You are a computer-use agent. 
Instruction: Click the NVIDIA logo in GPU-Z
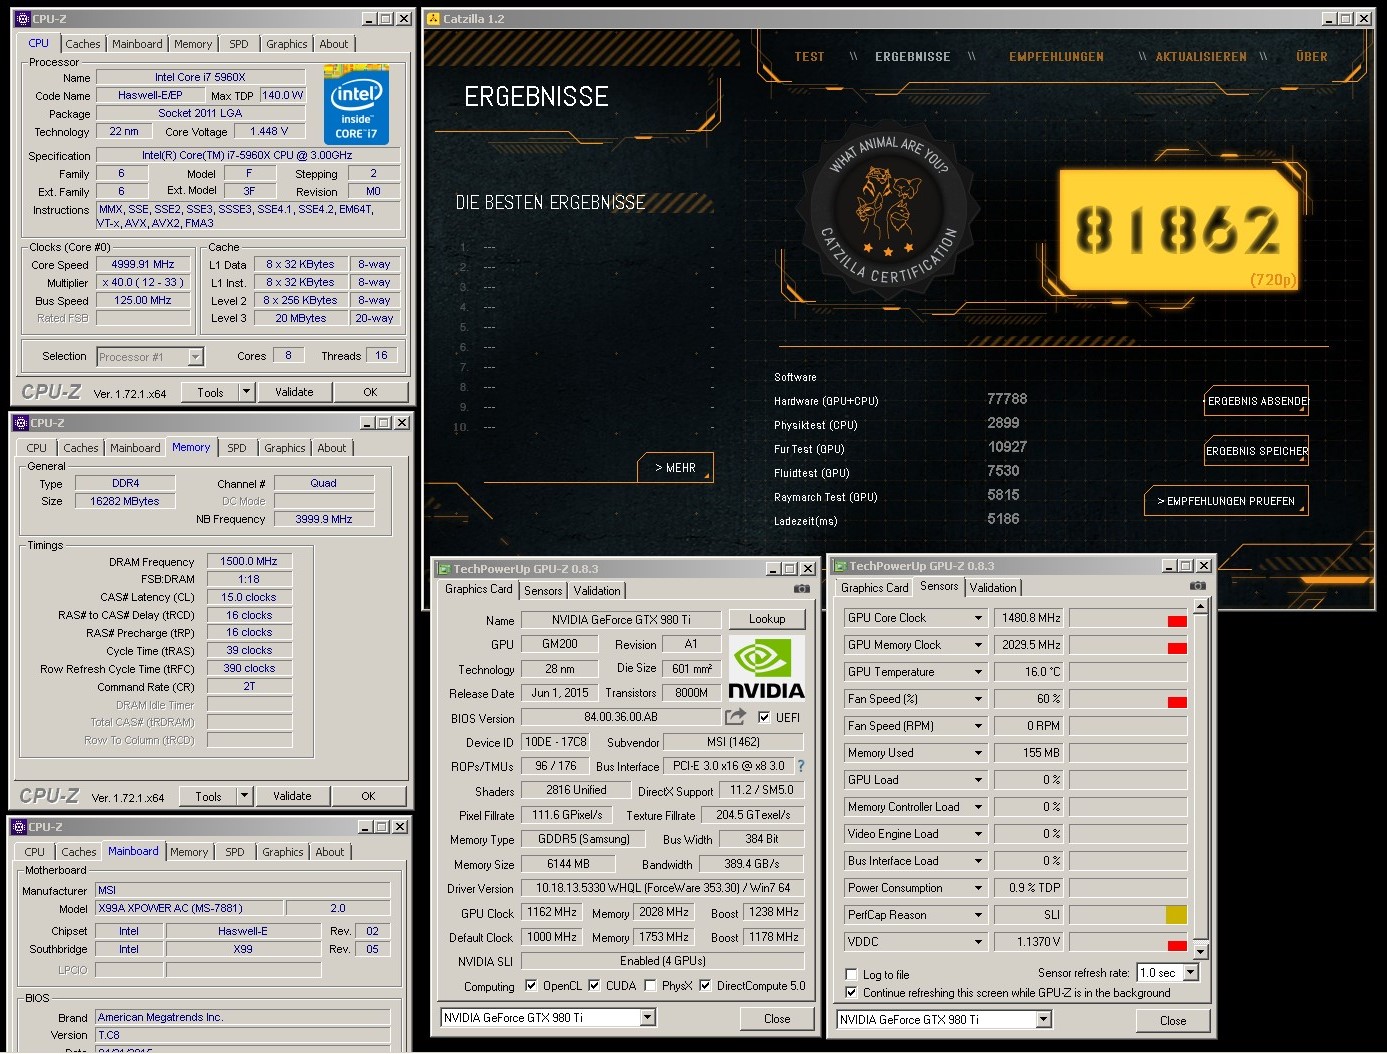766,667
